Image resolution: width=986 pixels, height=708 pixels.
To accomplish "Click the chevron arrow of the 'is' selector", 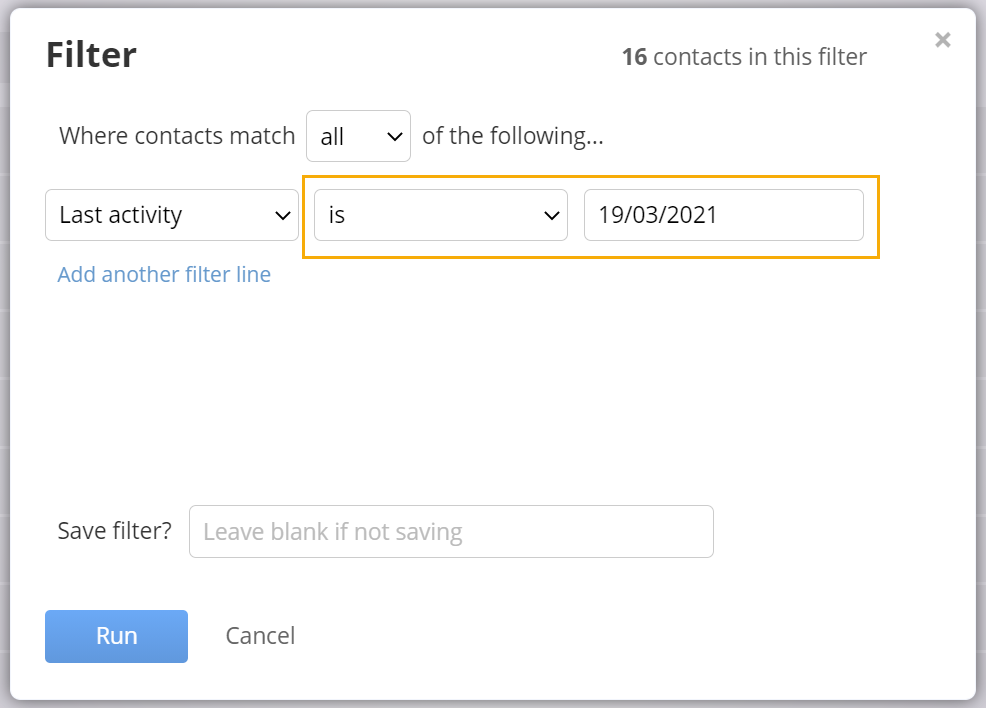I will pyautogui.click(x=551, y=216).
